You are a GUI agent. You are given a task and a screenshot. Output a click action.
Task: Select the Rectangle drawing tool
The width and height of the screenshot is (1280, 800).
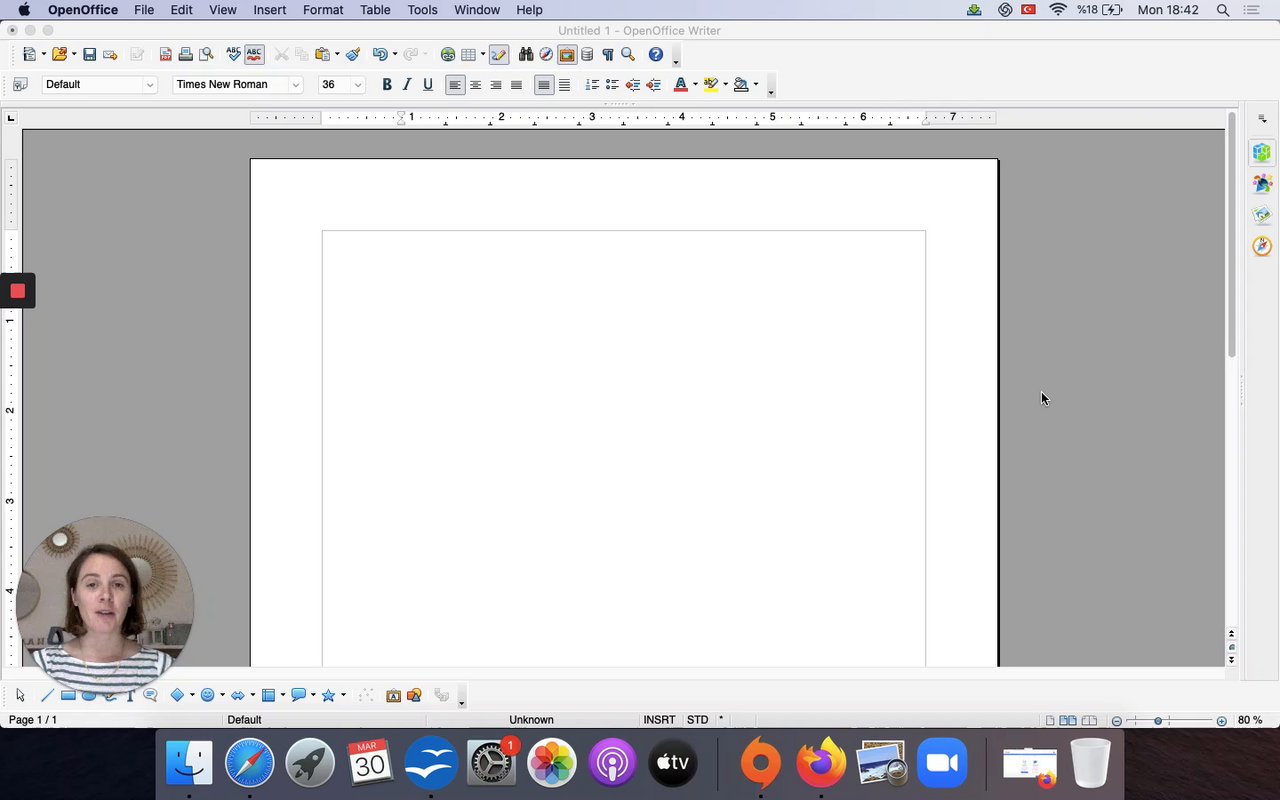[68, 695]
